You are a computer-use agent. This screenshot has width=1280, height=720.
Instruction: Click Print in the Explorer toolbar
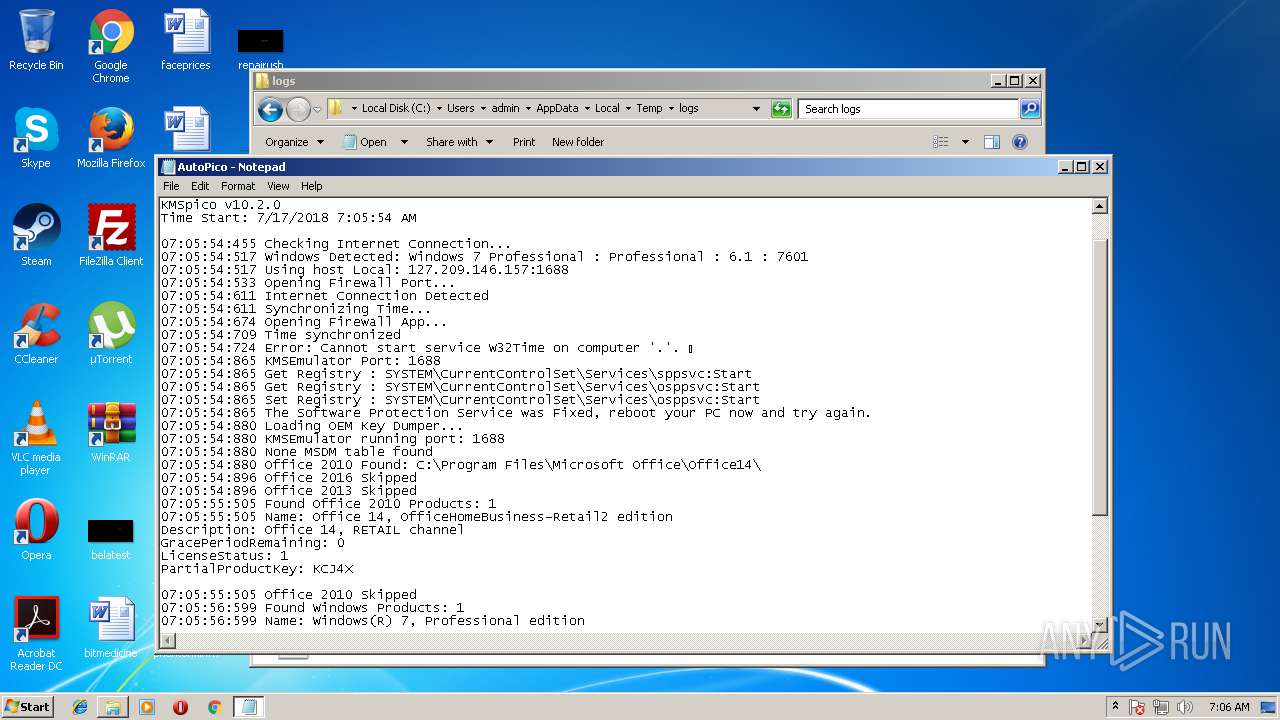pyautogui.click(x=524, y=142)
